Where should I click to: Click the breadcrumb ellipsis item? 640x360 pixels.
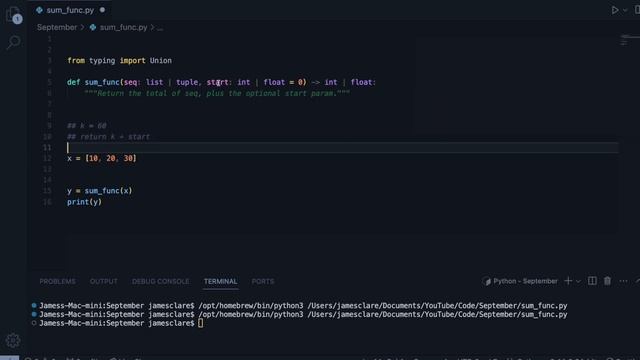pos(160,28)
